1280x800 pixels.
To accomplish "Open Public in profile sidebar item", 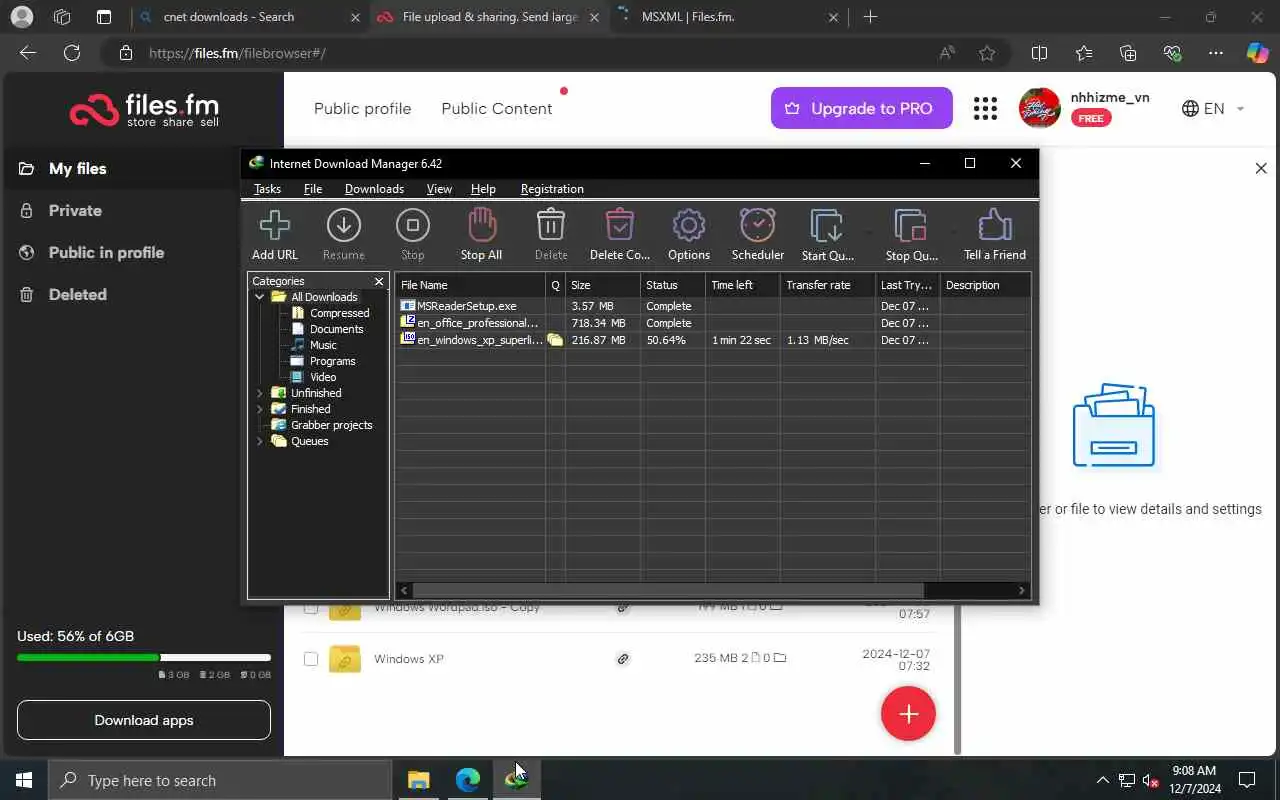I will click(106, 253).
